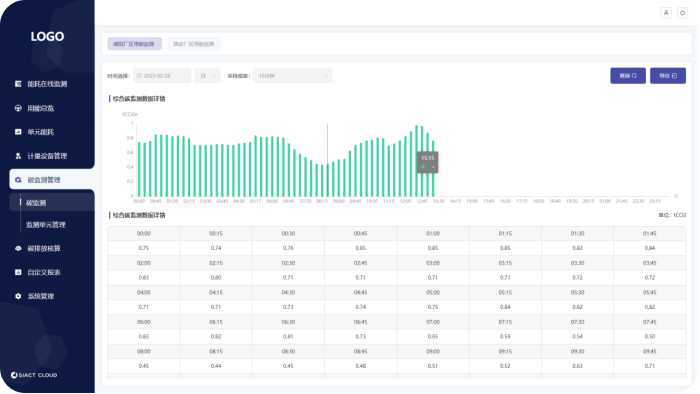
Task: Click the 碳监测管理 gear icon
Action: [18, 180]
